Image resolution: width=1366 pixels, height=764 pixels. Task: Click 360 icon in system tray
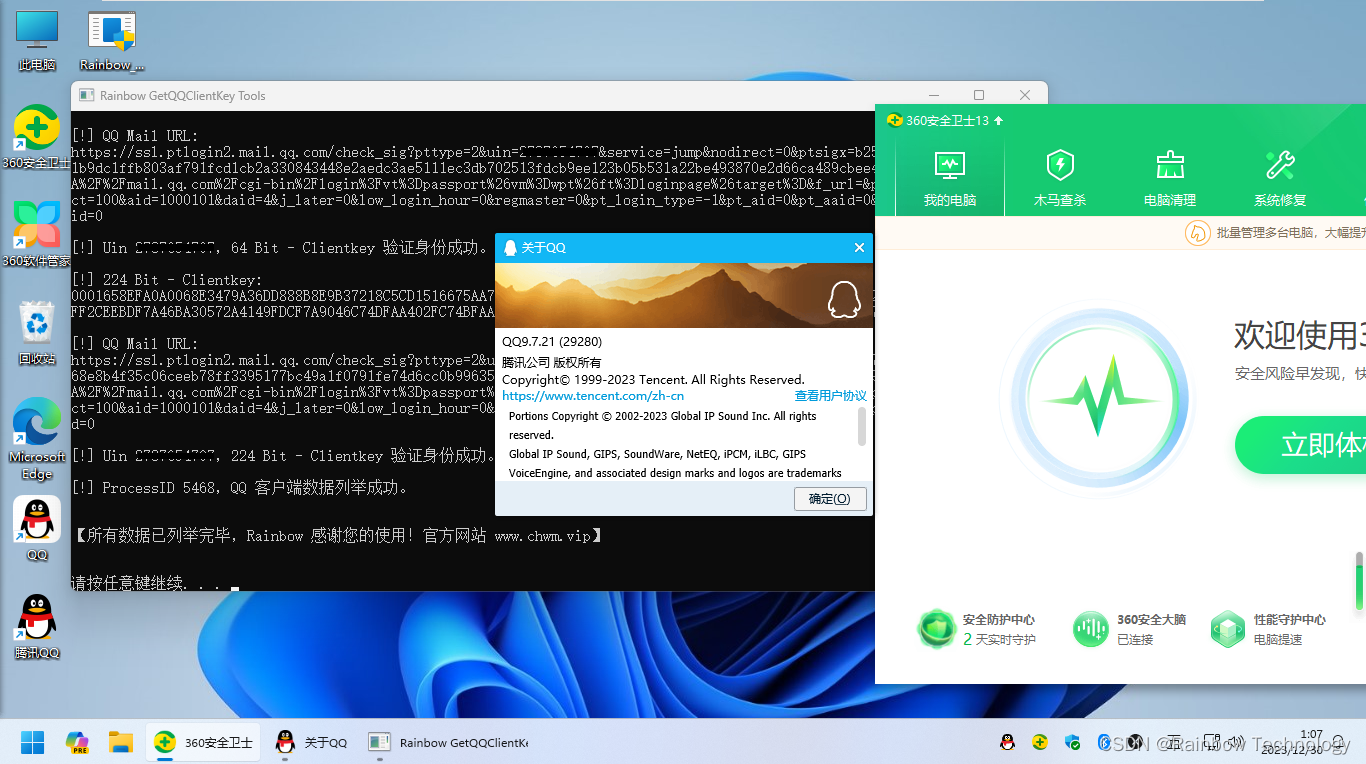click(x=1040, y=742)
